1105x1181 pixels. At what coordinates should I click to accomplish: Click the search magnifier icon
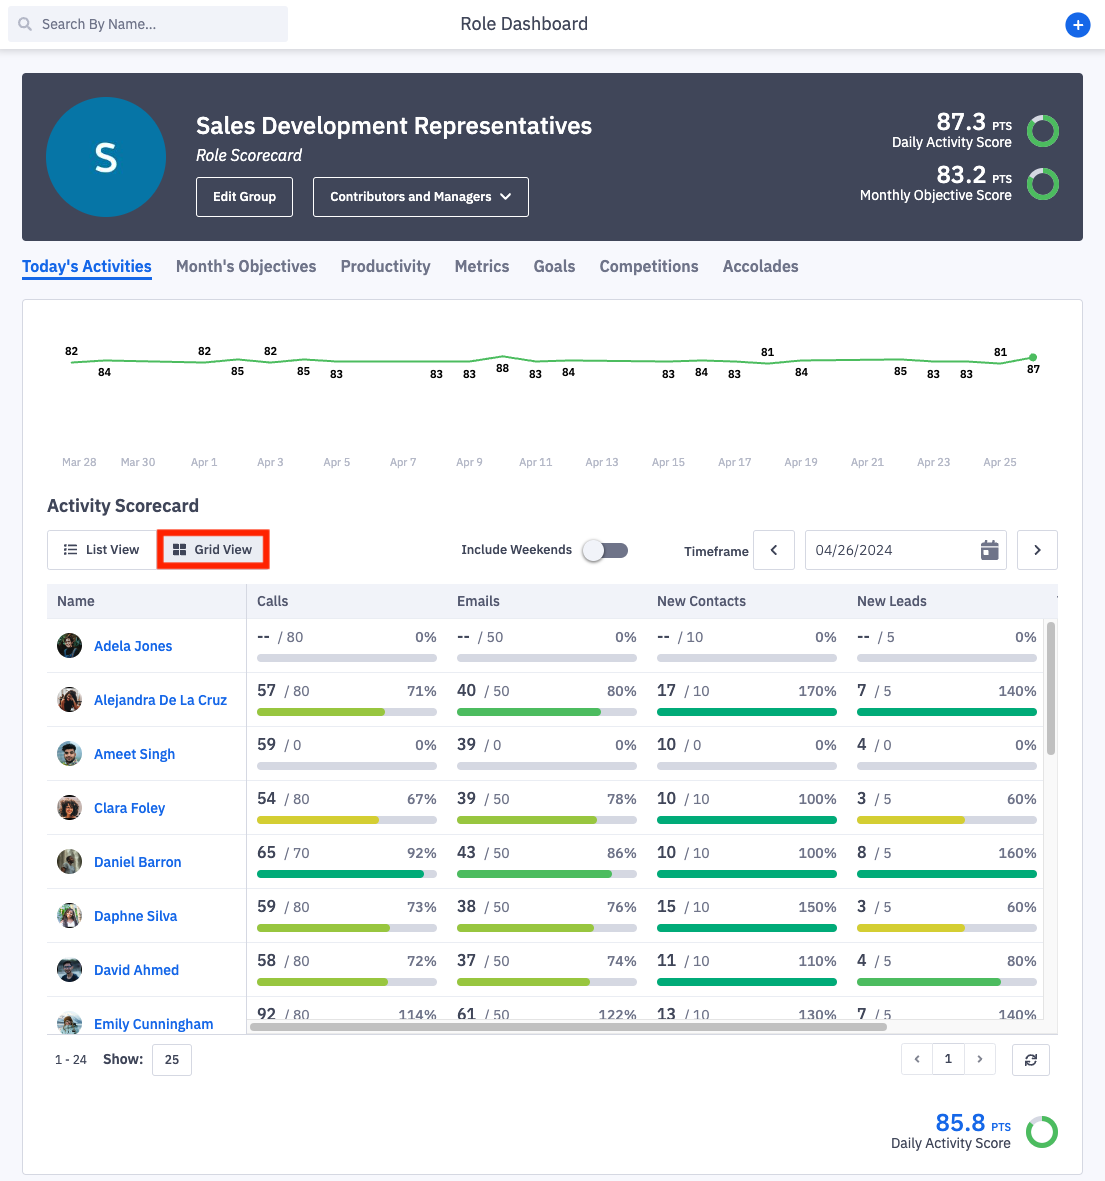tap(25, 24)
